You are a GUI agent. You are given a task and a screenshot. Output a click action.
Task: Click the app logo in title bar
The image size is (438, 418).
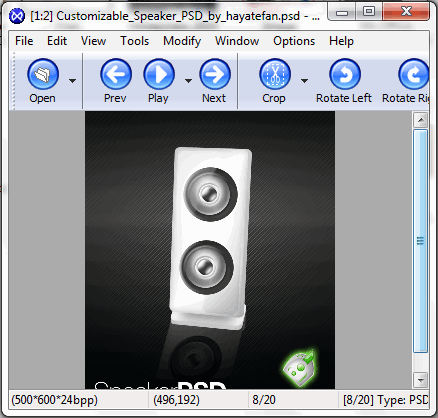click(x=17, y=16)
